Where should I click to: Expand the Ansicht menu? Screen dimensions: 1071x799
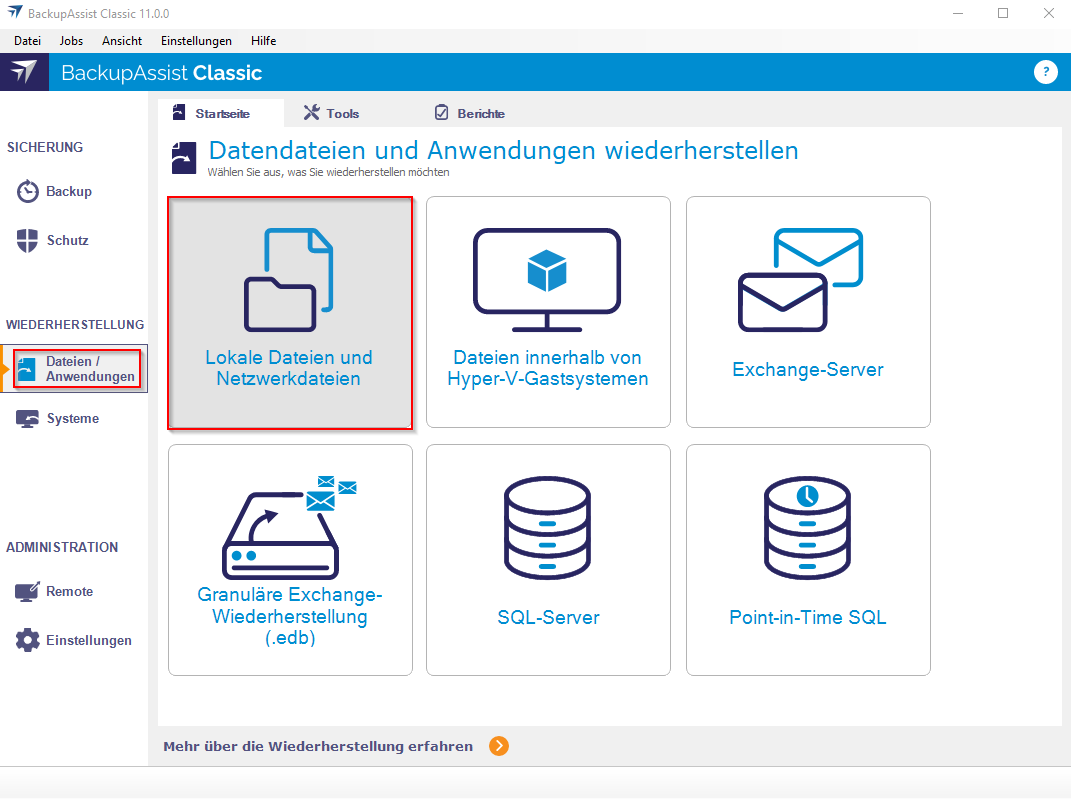pyautogui.click(x=122, y=41)
